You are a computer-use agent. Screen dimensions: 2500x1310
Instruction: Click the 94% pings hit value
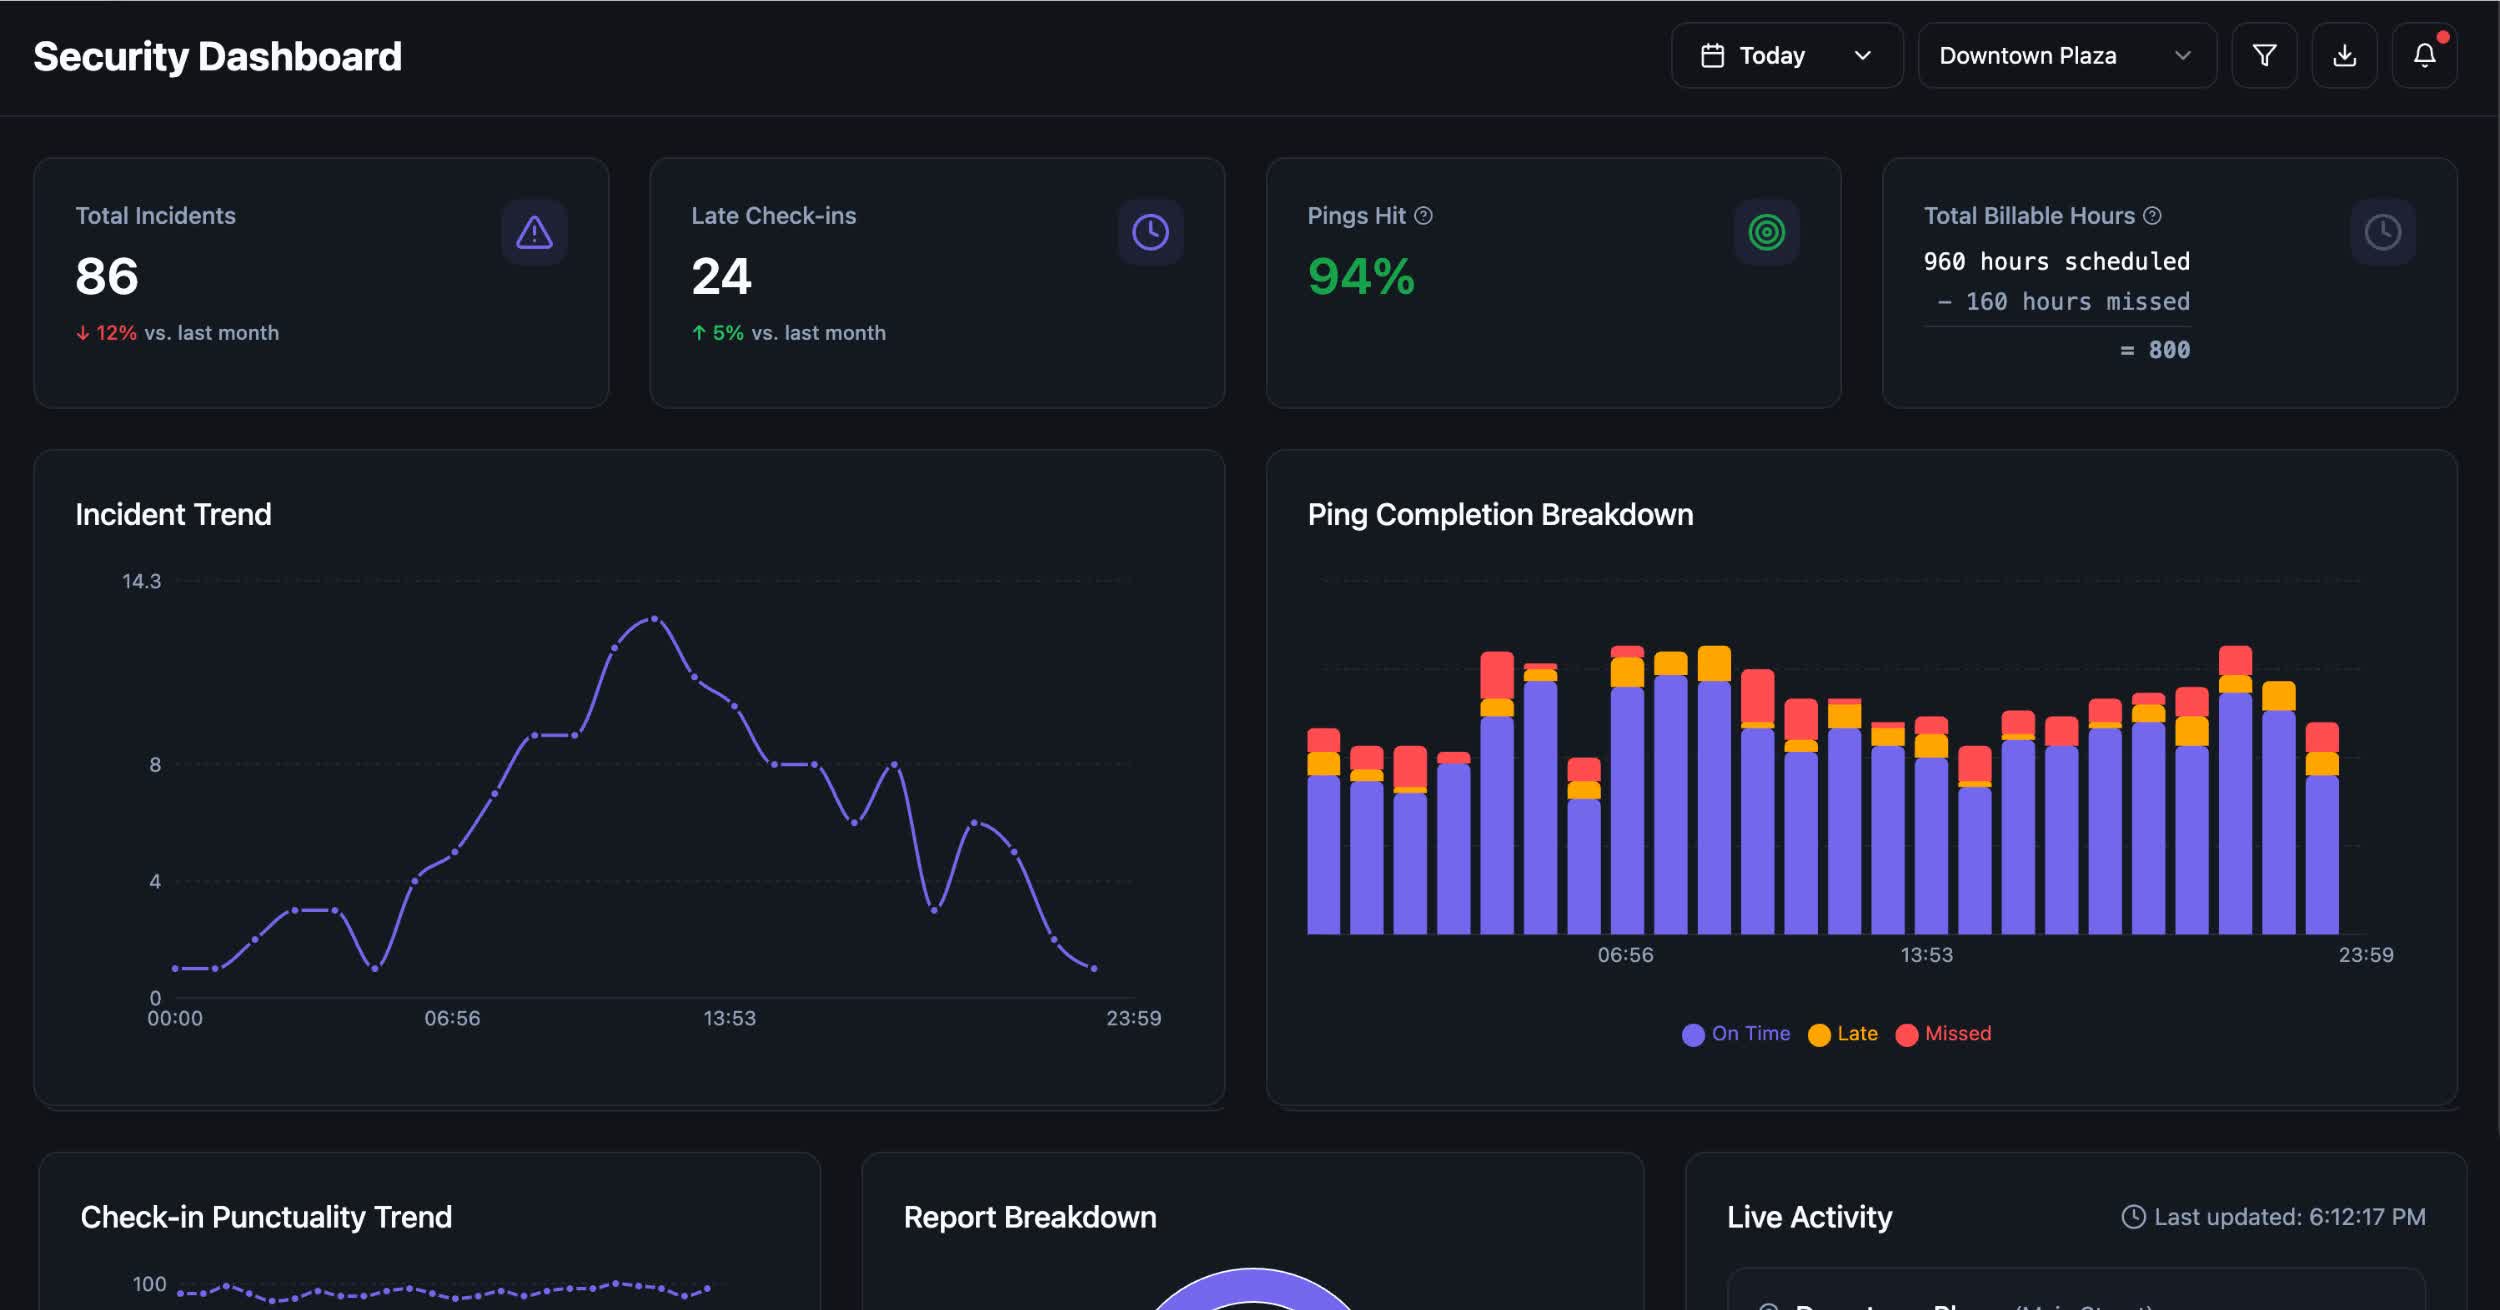pyautogui.click(x=1361, y=276)
